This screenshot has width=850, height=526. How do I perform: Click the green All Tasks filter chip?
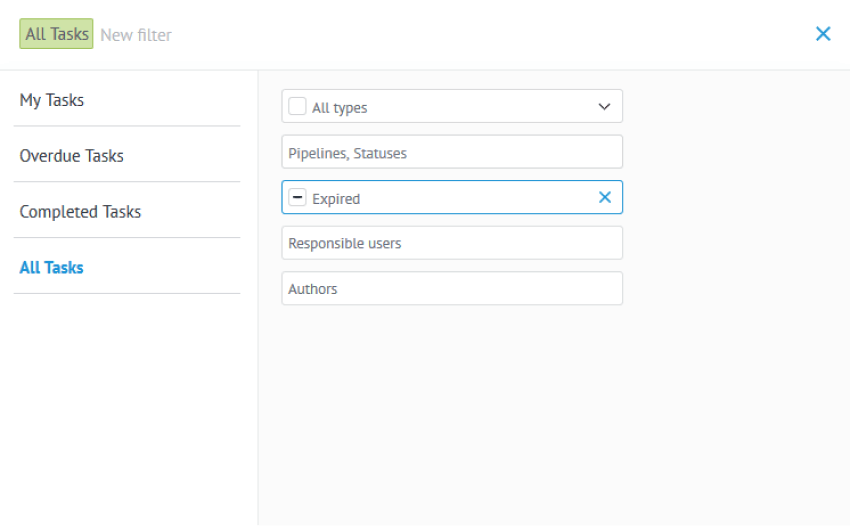coord(56,34)
